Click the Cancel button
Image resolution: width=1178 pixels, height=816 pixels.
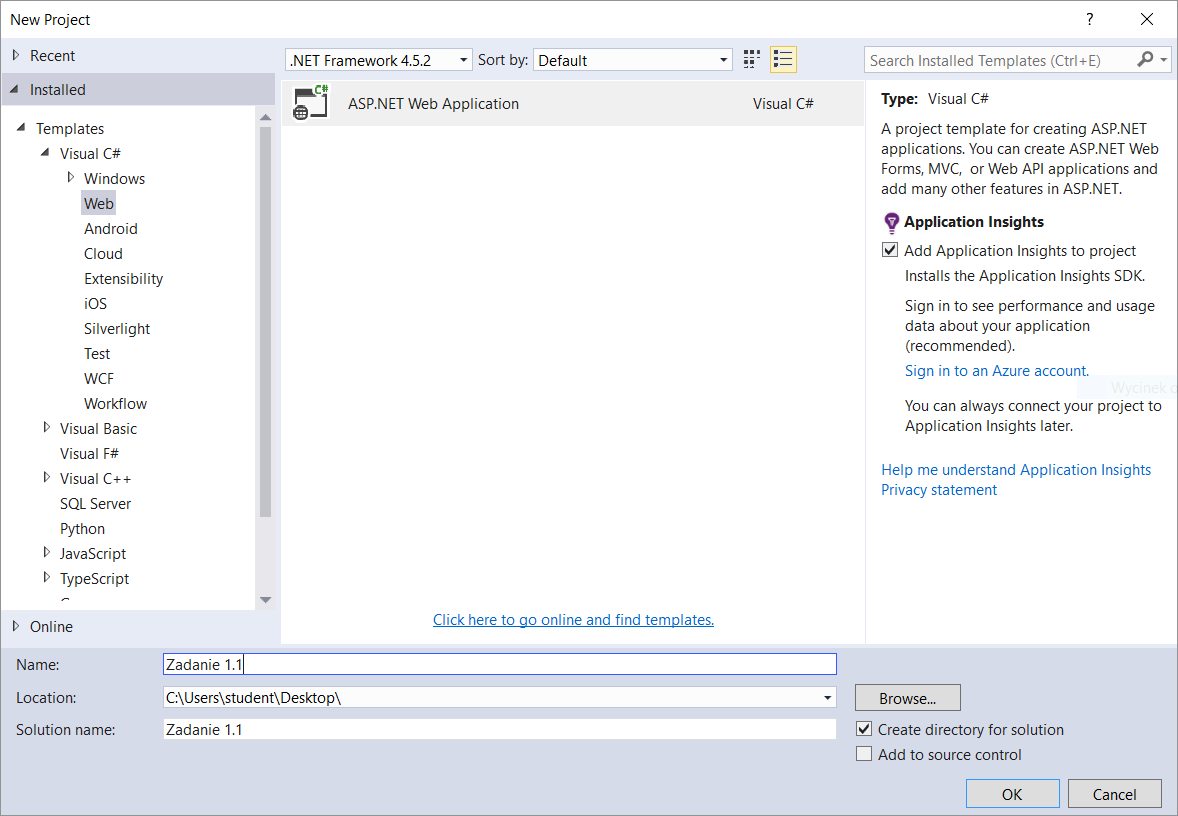[x=1114, y=794]
